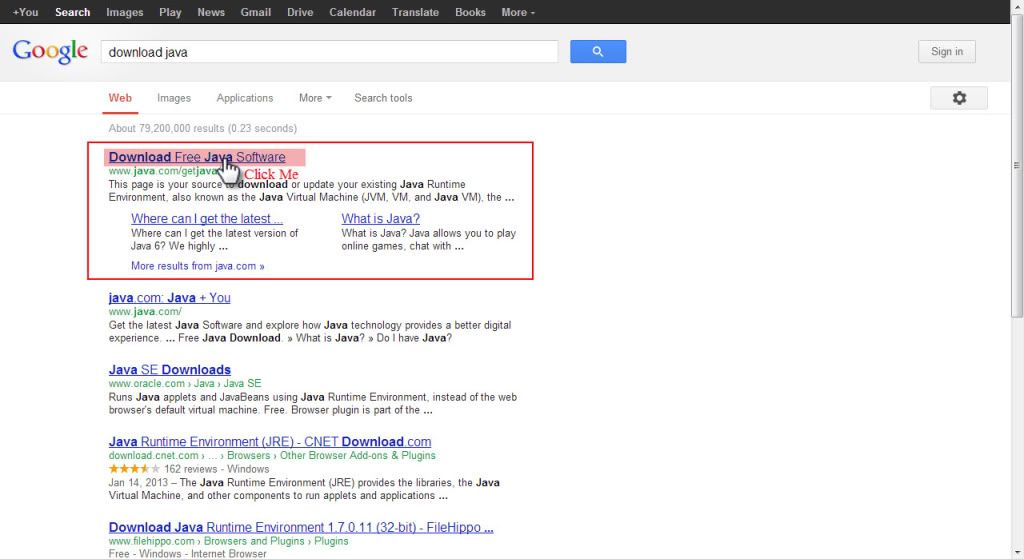This screenshot has height=559, width=1024.
Task: Expand the More filter under search box
Action: (315, 98)
